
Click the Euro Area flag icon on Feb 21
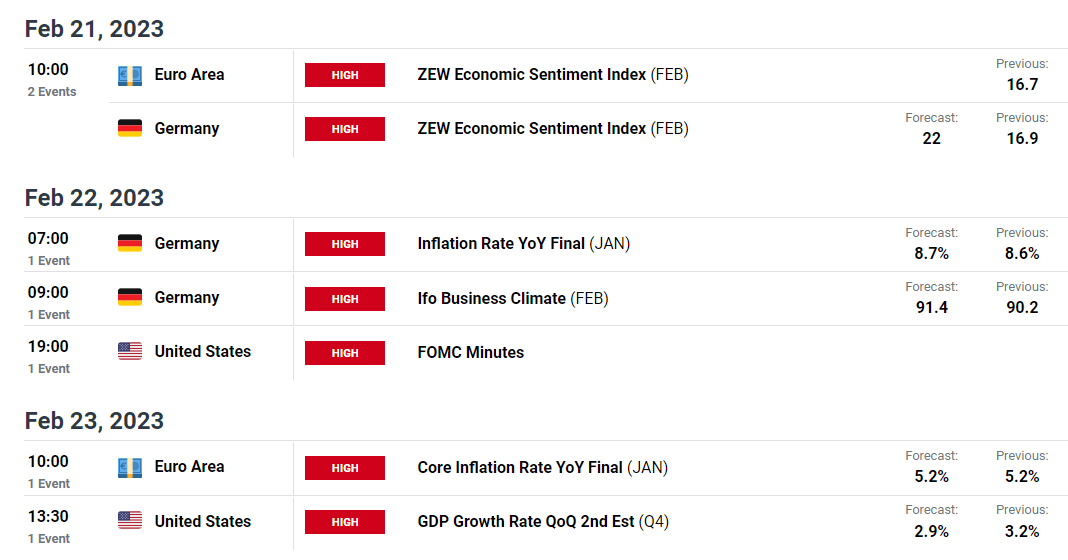pyautogui.click(x=129, y=75)
